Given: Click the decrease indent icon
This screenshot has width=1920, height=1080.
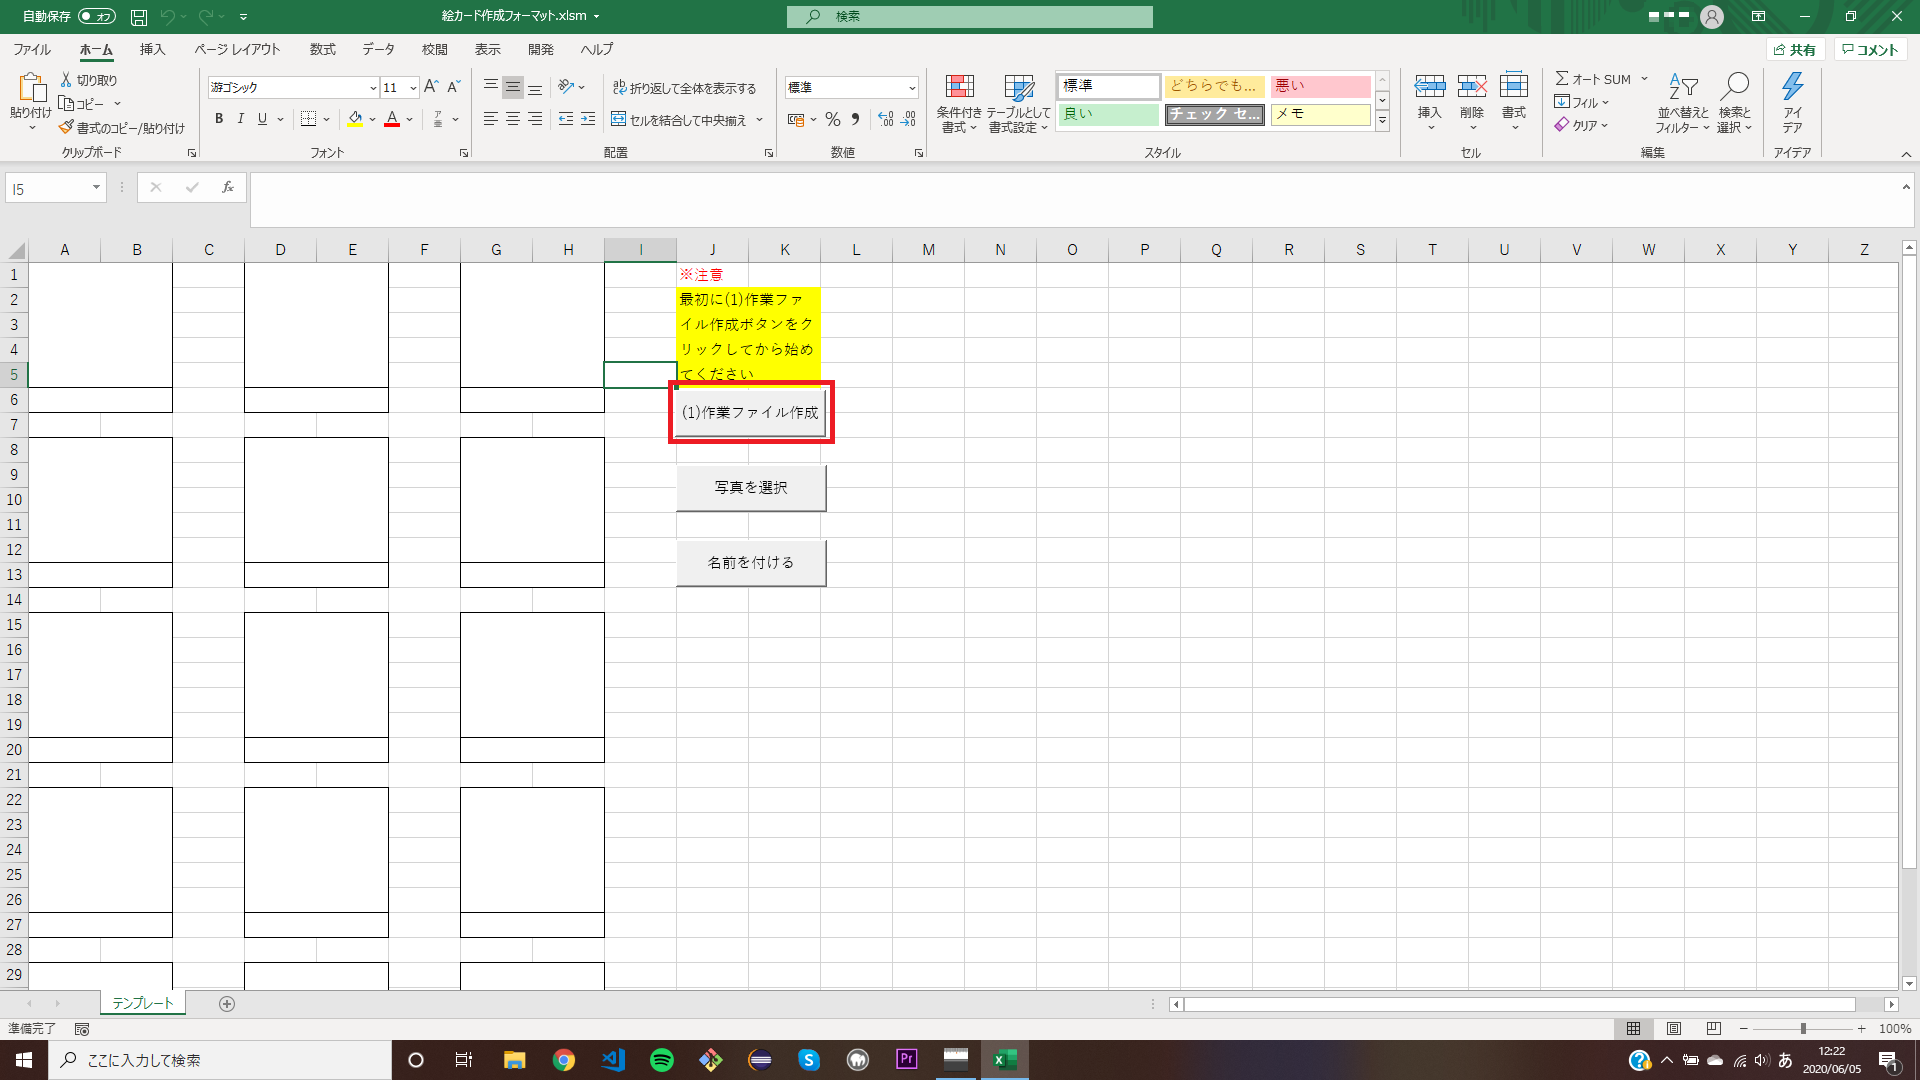Looking at the screenshot, I should [x=566, y=119].
